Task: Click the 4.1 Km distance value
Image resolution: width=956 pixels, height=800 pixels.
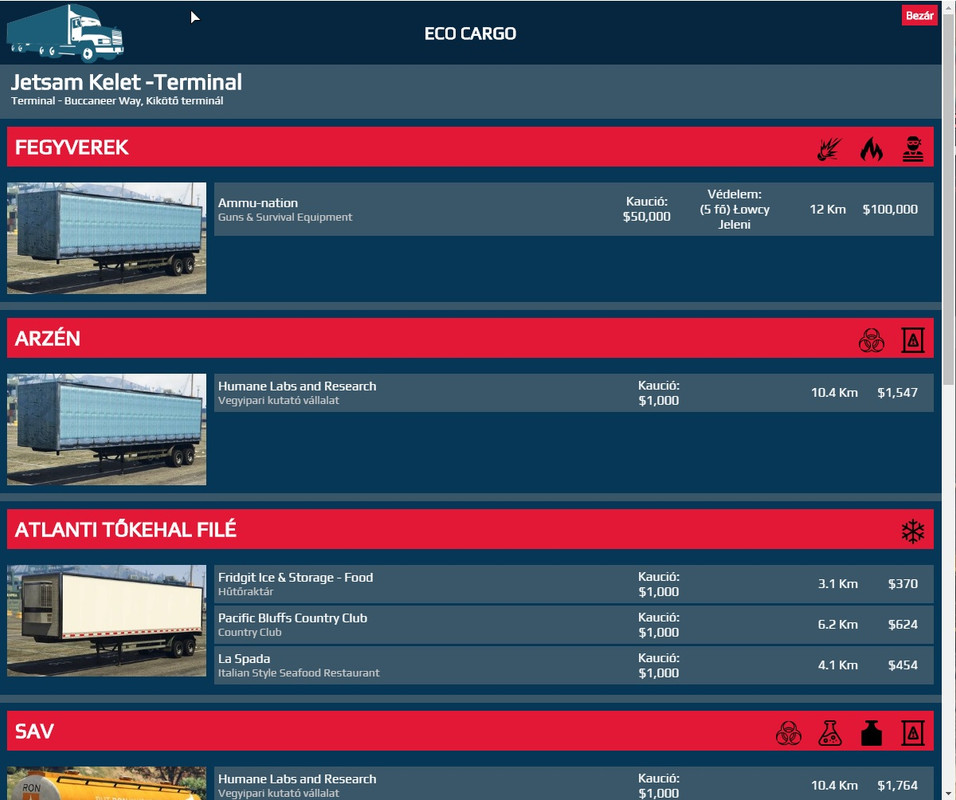Action: pyautogui.click(x=838, y=665)
